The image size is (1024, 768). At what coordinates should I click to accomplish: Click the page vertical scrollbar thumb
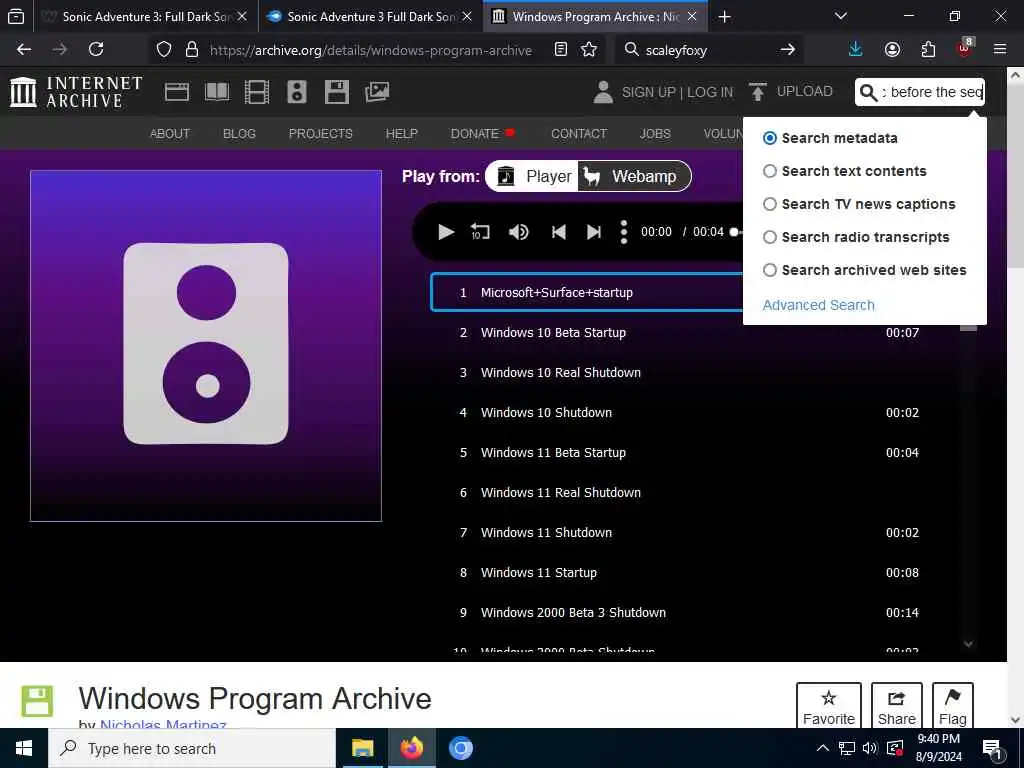click(x=1015, y=175)
